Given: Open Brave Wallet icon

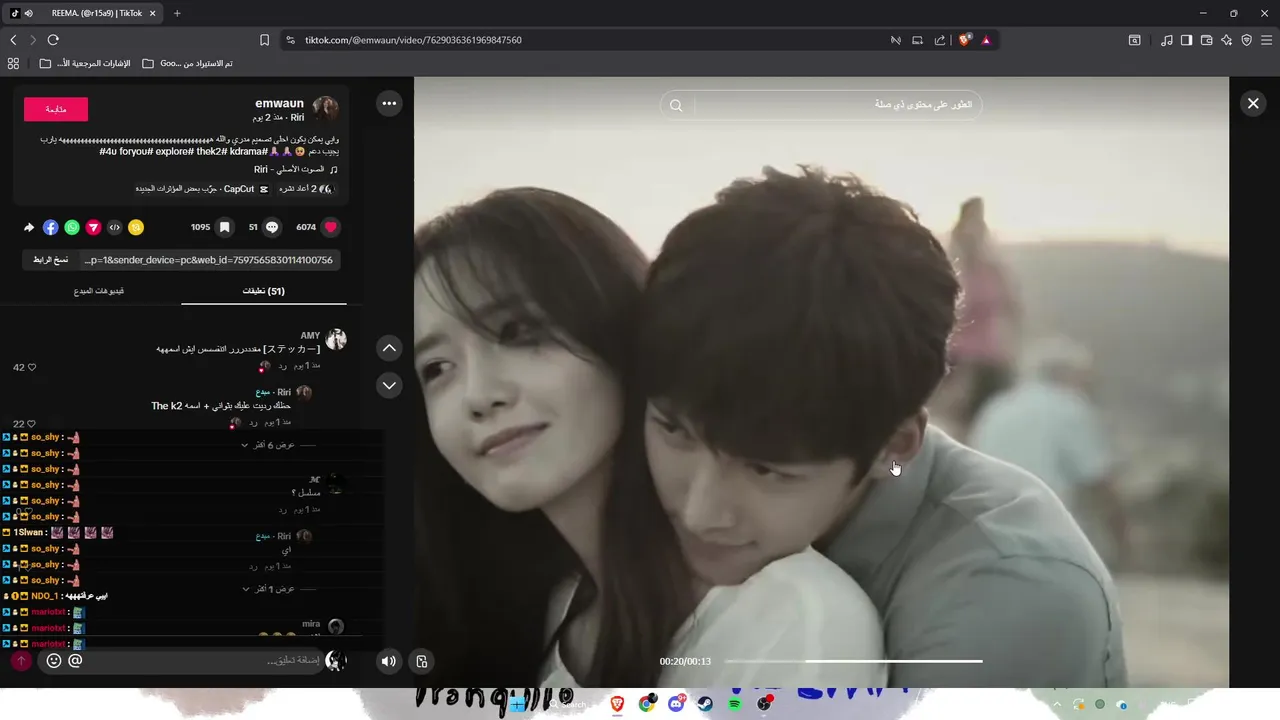Looking at the screenshot, I should pyautogui.click(x=1206, y=40).
